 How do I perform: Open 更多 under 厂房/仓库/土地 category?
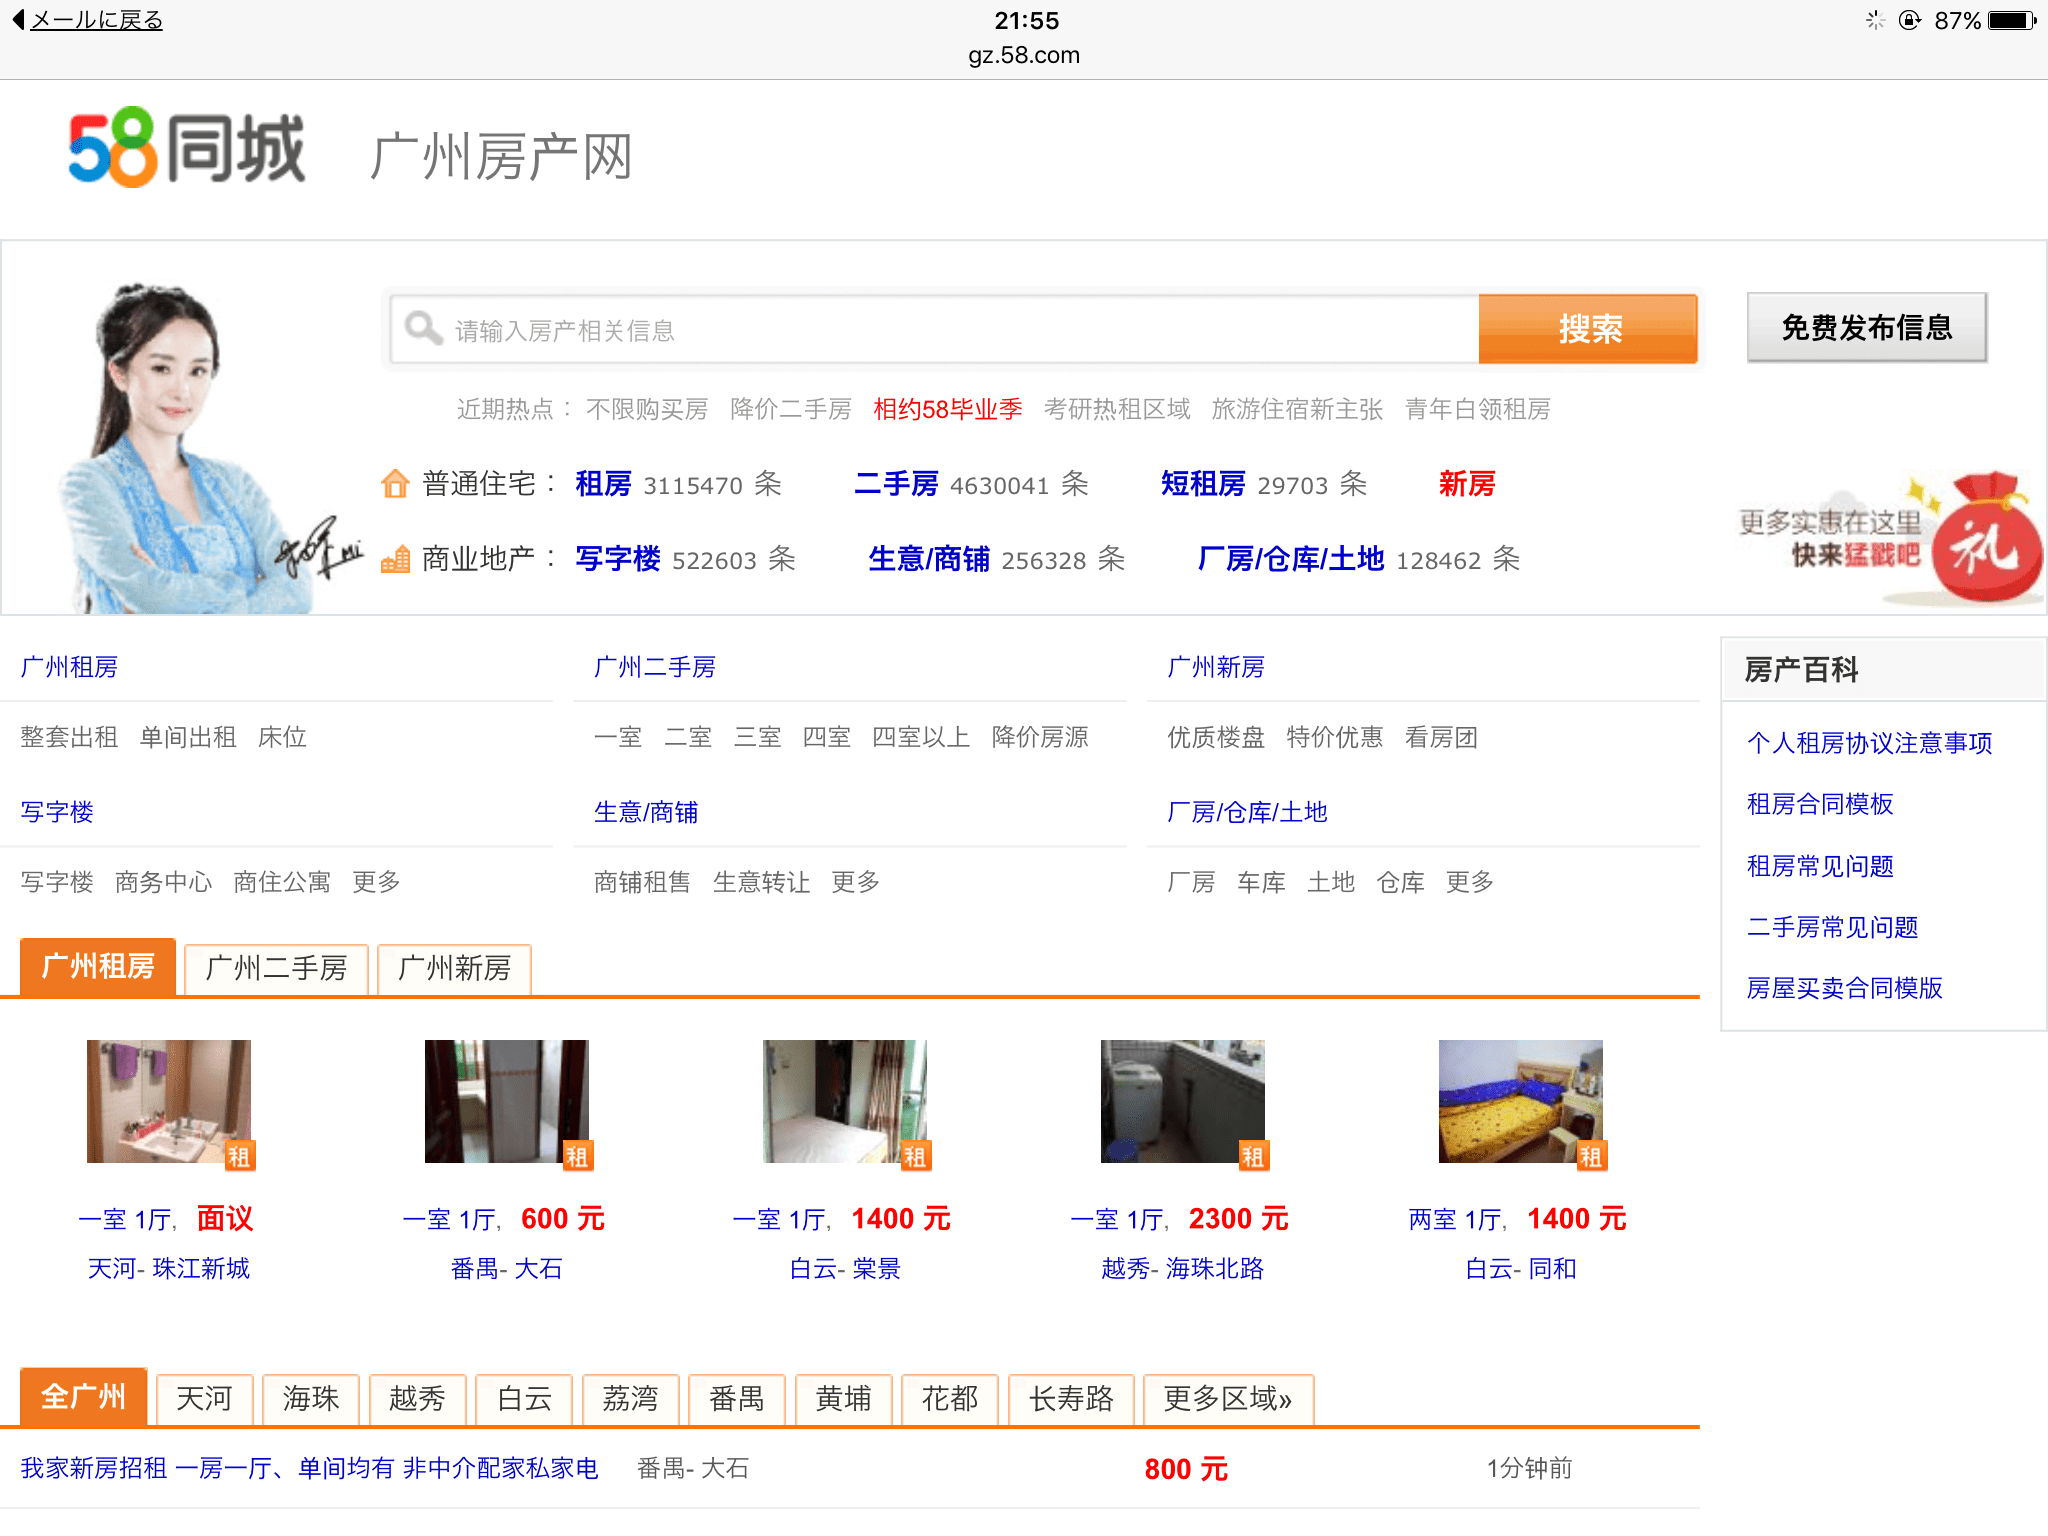1469,882
